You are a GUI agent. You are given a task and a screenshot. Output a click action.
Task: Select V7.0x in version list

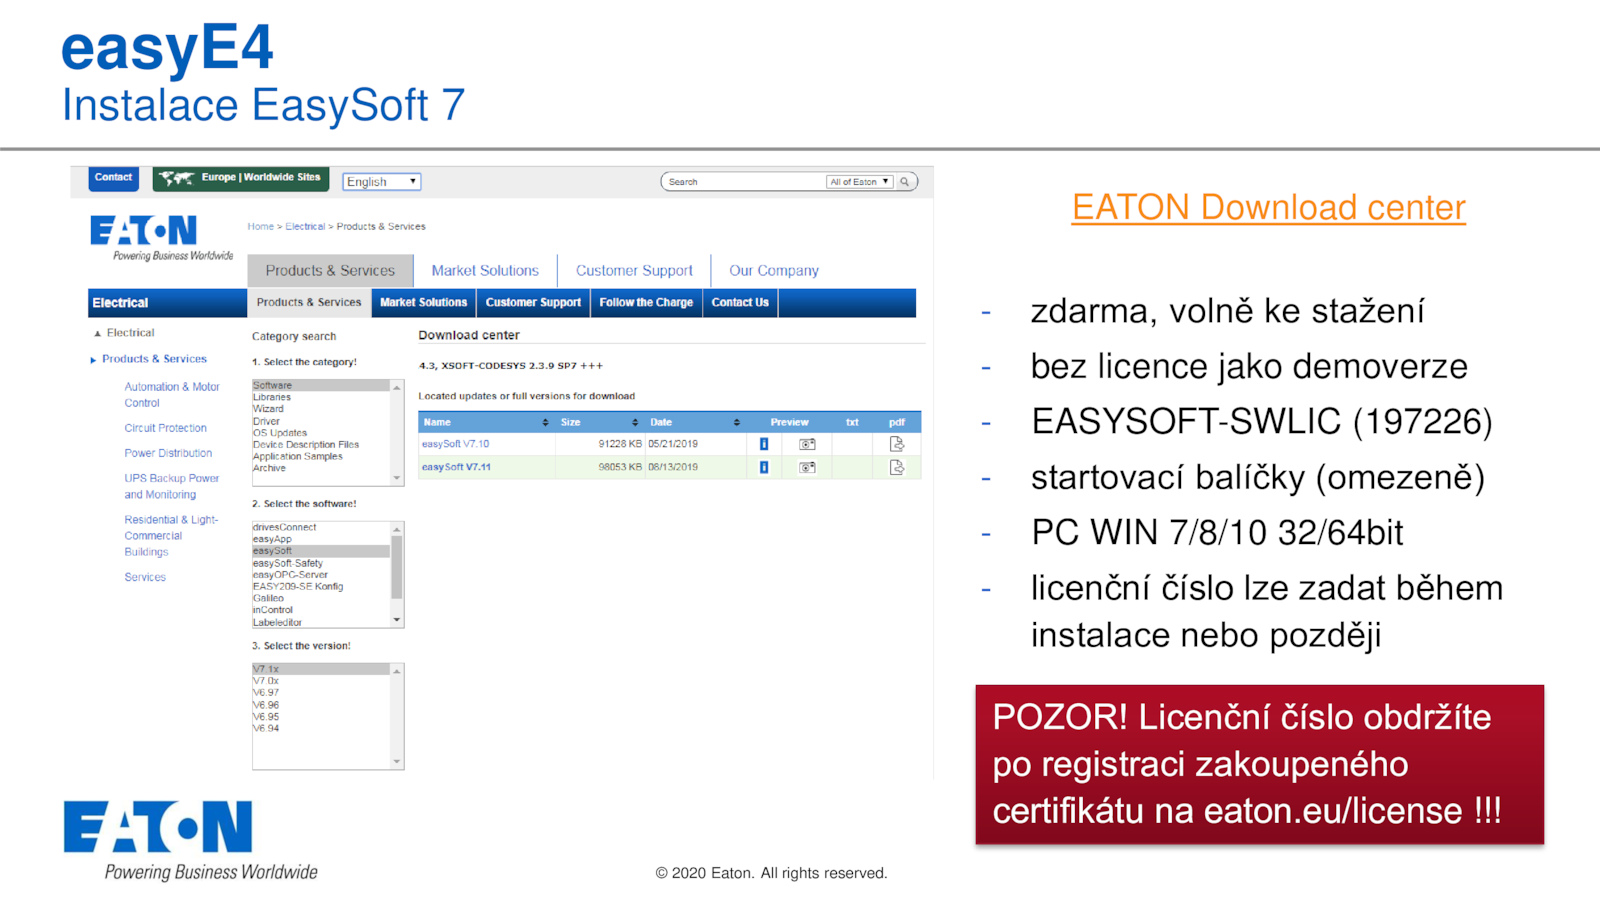click(266, 681)
